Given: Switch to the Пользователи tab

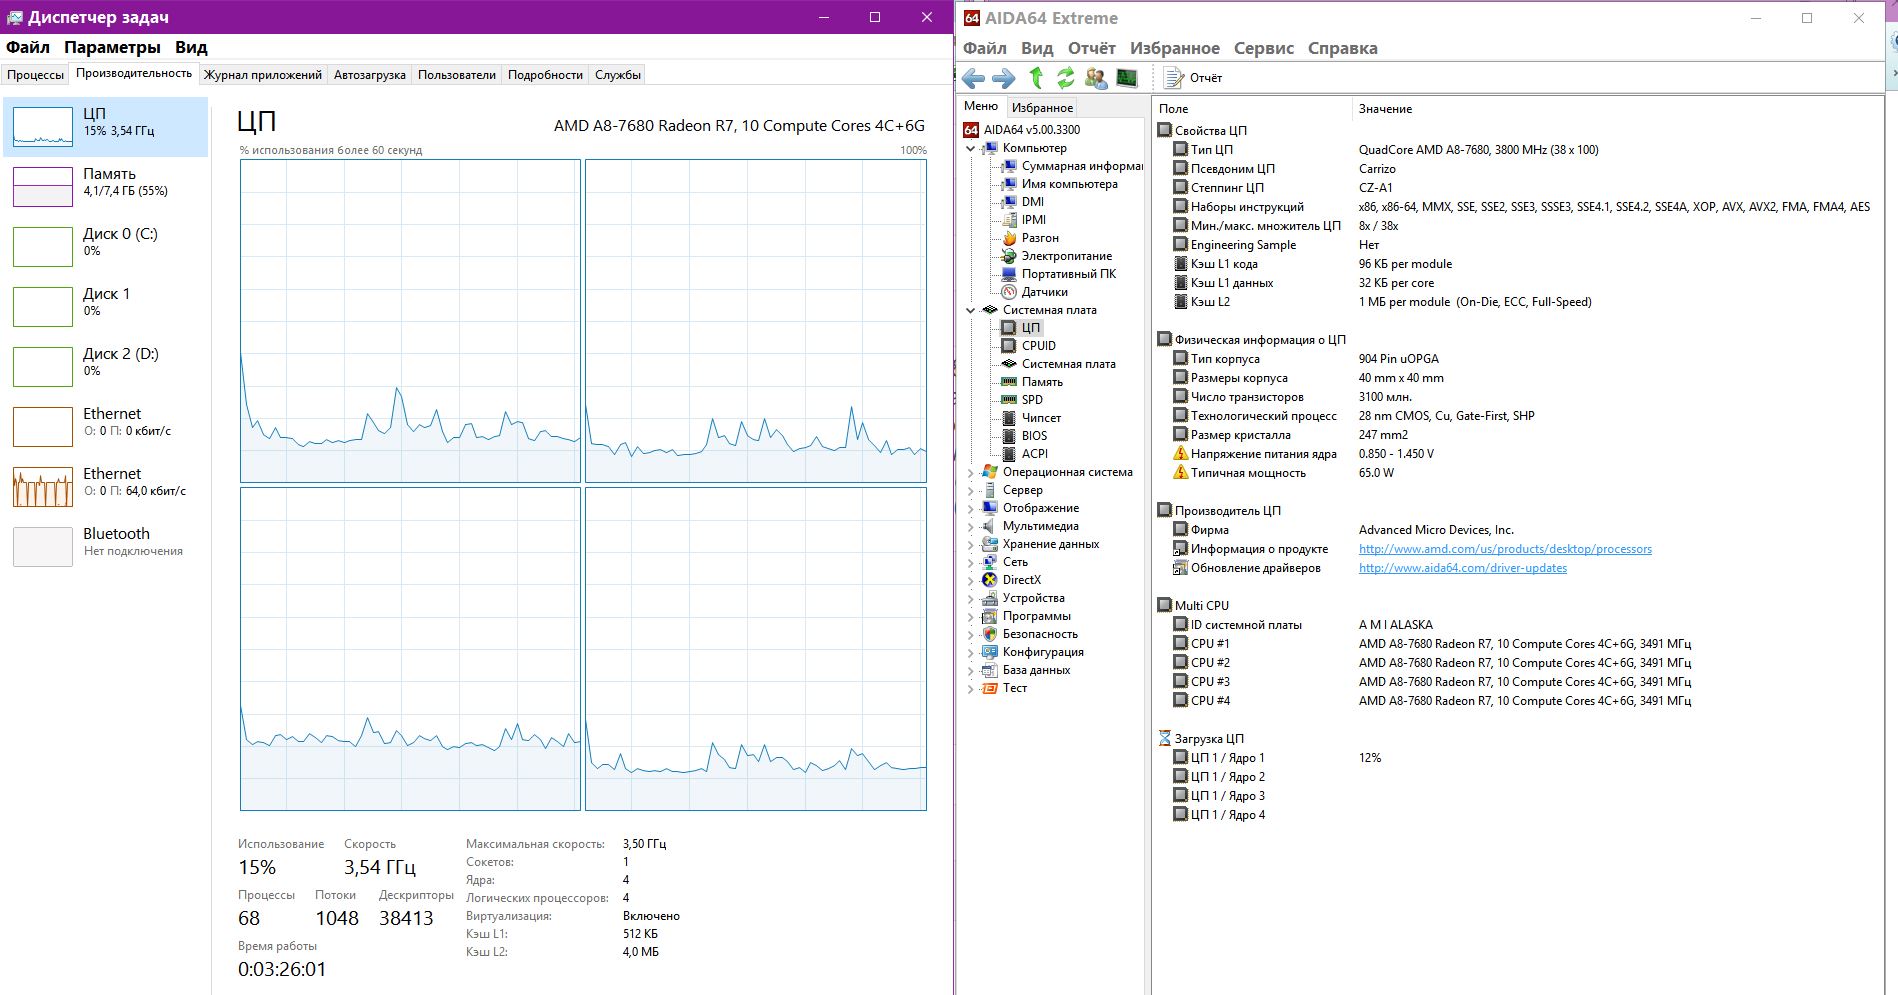Looking at the screenshot, I should (457, 75).
